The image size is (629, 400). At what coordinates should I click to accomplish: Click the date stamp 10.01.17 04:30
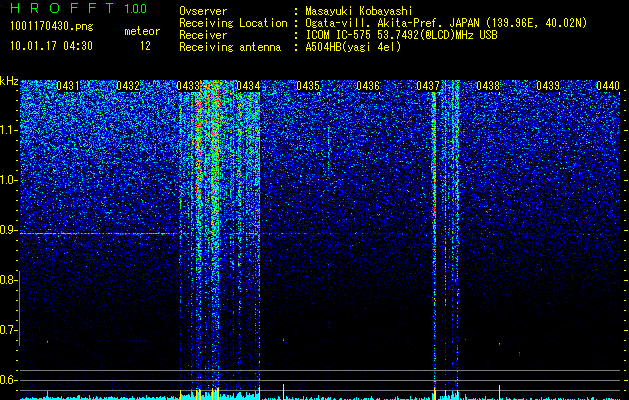coord(51,46)
